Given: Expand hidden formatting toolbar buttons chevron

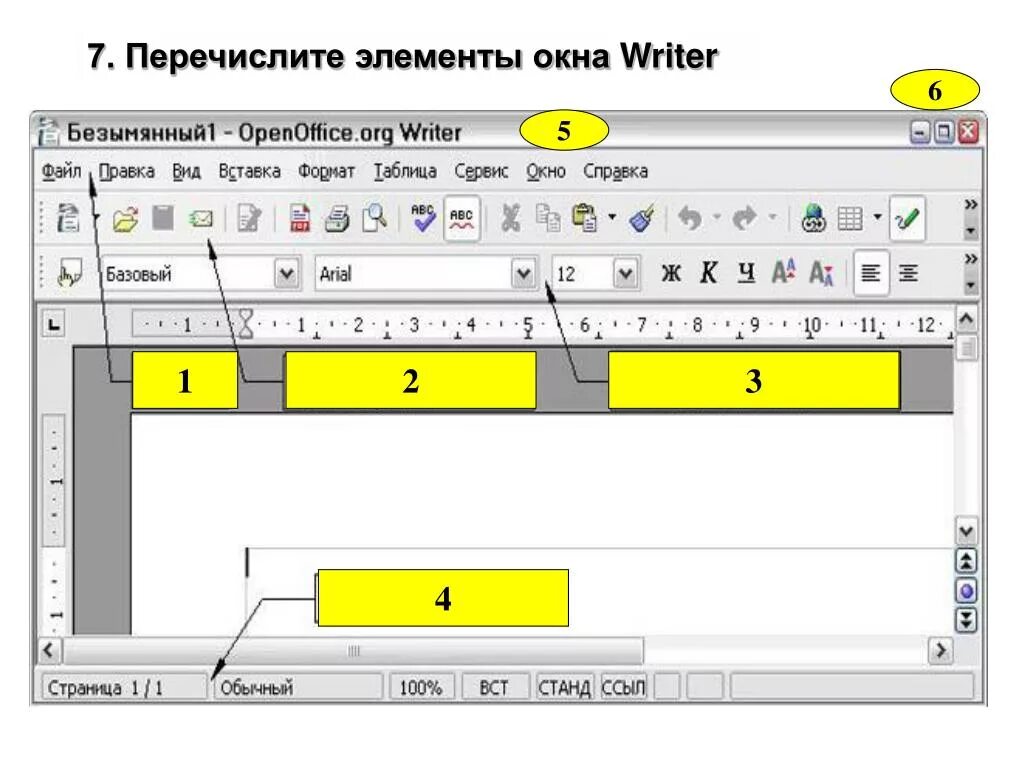Looking at the screenshot, I should coord(970,259).
